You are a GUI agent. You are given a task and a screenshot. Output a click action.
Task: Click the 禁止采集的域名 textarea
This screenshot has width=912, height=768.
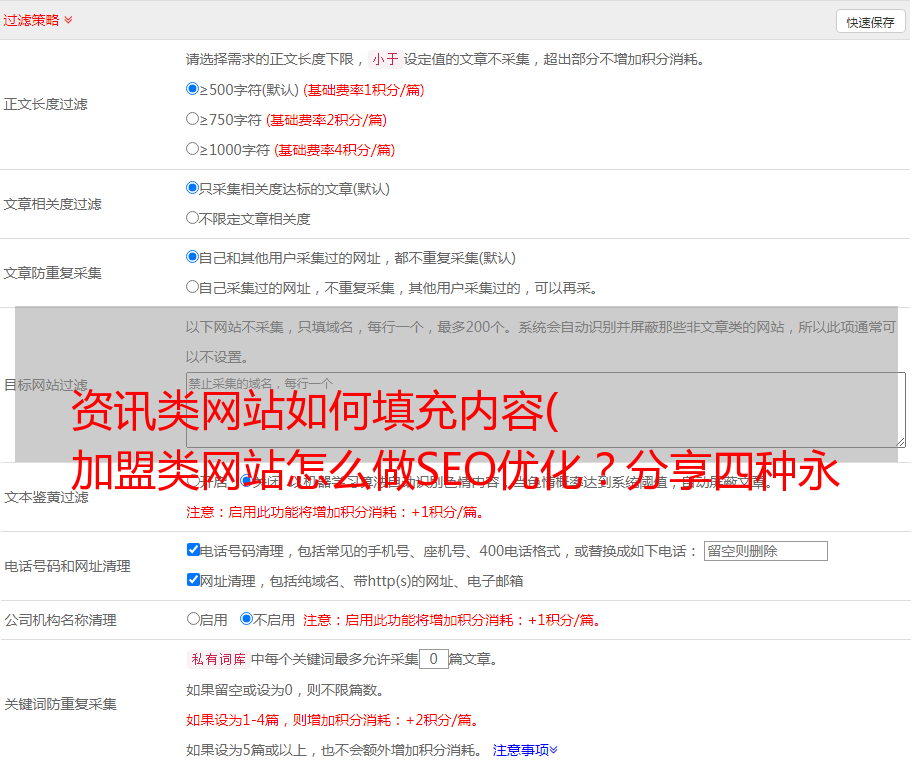tap(546, 410)
